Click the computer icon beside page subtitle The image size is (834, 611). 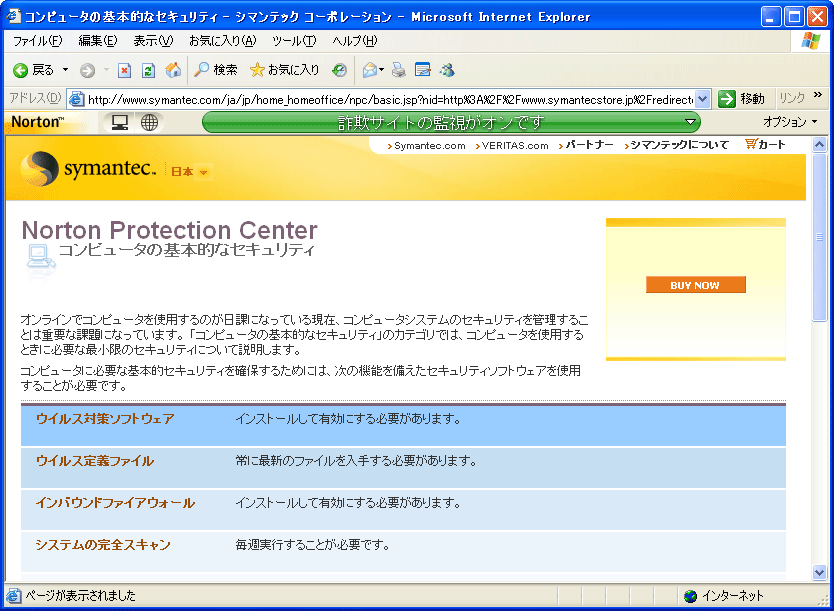(x=40, y=258)
